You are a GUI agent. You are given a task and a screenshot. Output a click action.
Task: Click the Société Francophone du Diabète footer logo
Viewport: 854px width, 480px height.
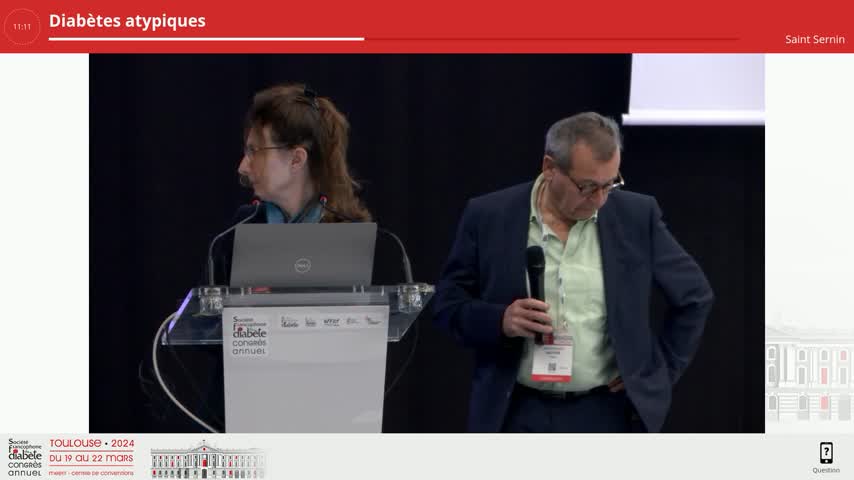tap(25, 457)
